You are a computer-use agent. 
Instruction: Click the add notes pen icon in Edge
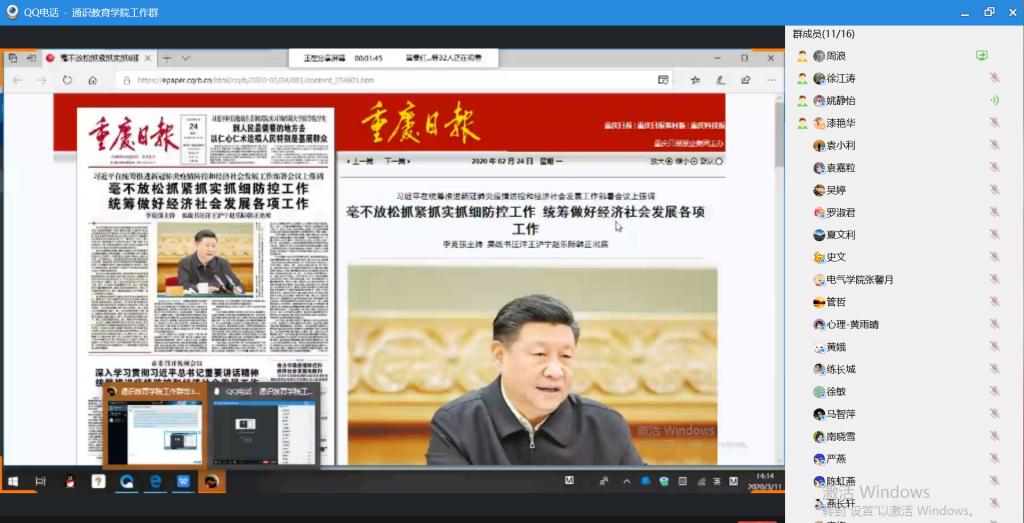pyautogui.click(x=720, y=80)
